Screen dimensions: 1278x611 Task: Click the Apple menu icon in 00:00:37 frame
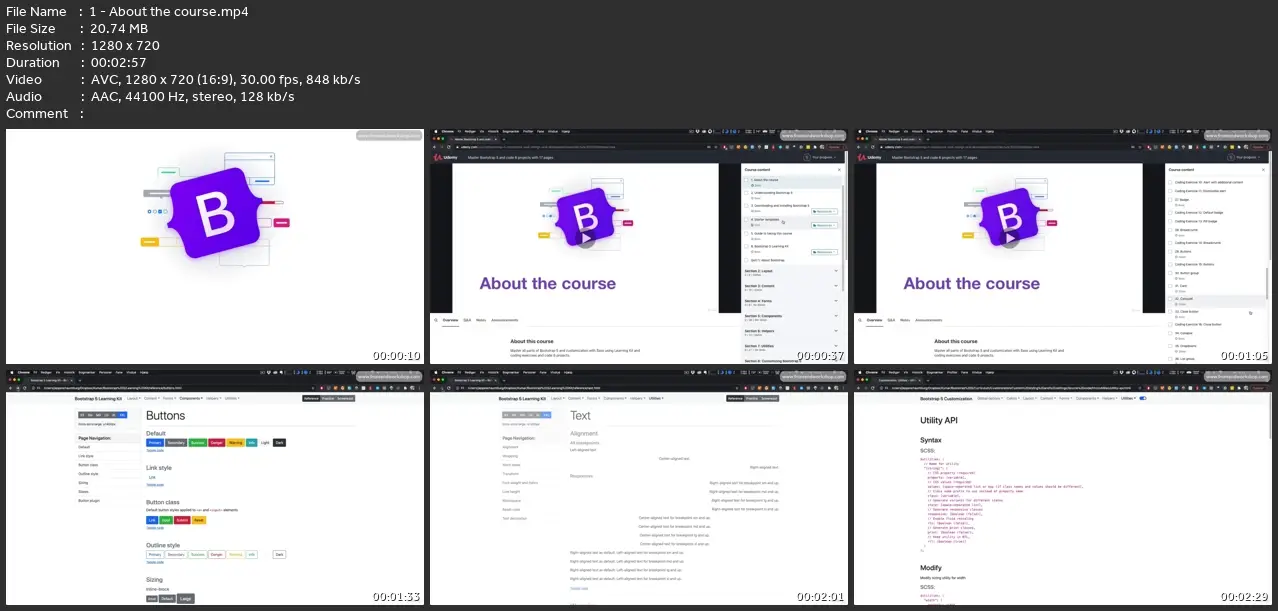coord(435,132)
